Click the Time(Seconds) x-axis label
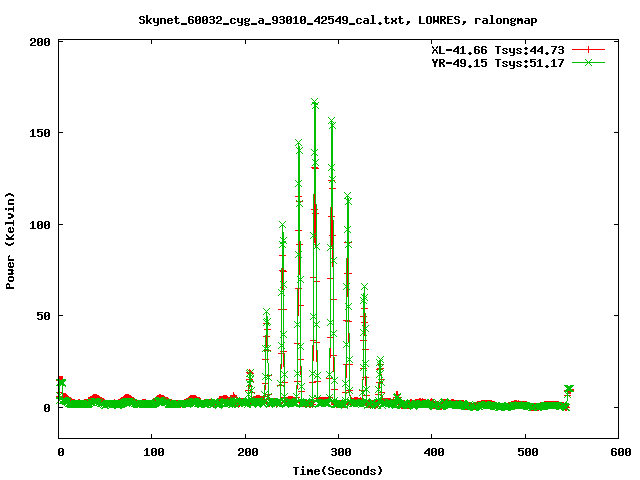Image resolution: width=640 pixels, height=480 pixels. click(338, 471)
